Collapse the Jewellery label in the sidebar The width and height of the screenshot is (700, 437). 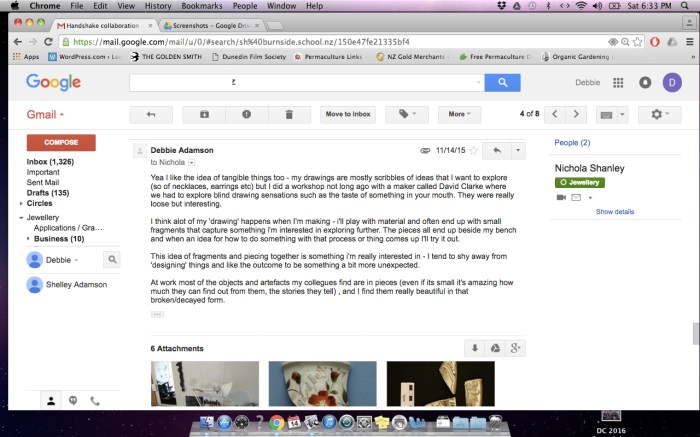[21, 217]
